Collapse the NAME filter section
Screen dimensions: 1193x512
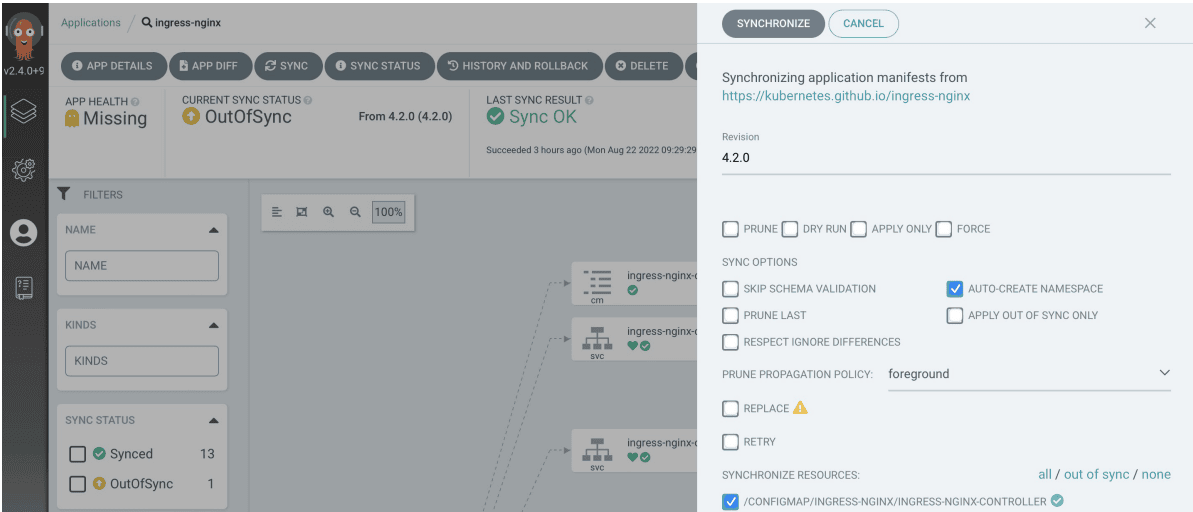[x=214, y=230]
